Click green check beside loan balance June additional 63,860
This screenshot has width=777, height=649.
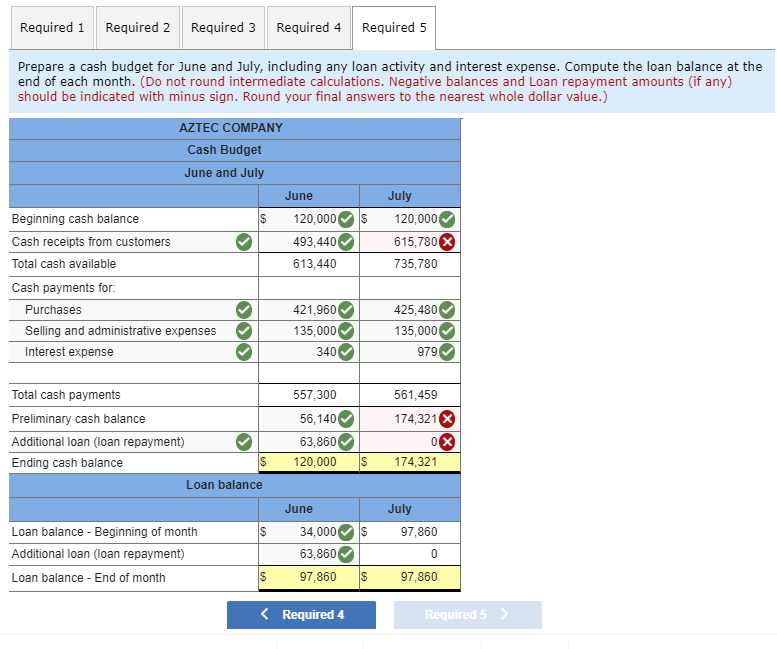346,554
